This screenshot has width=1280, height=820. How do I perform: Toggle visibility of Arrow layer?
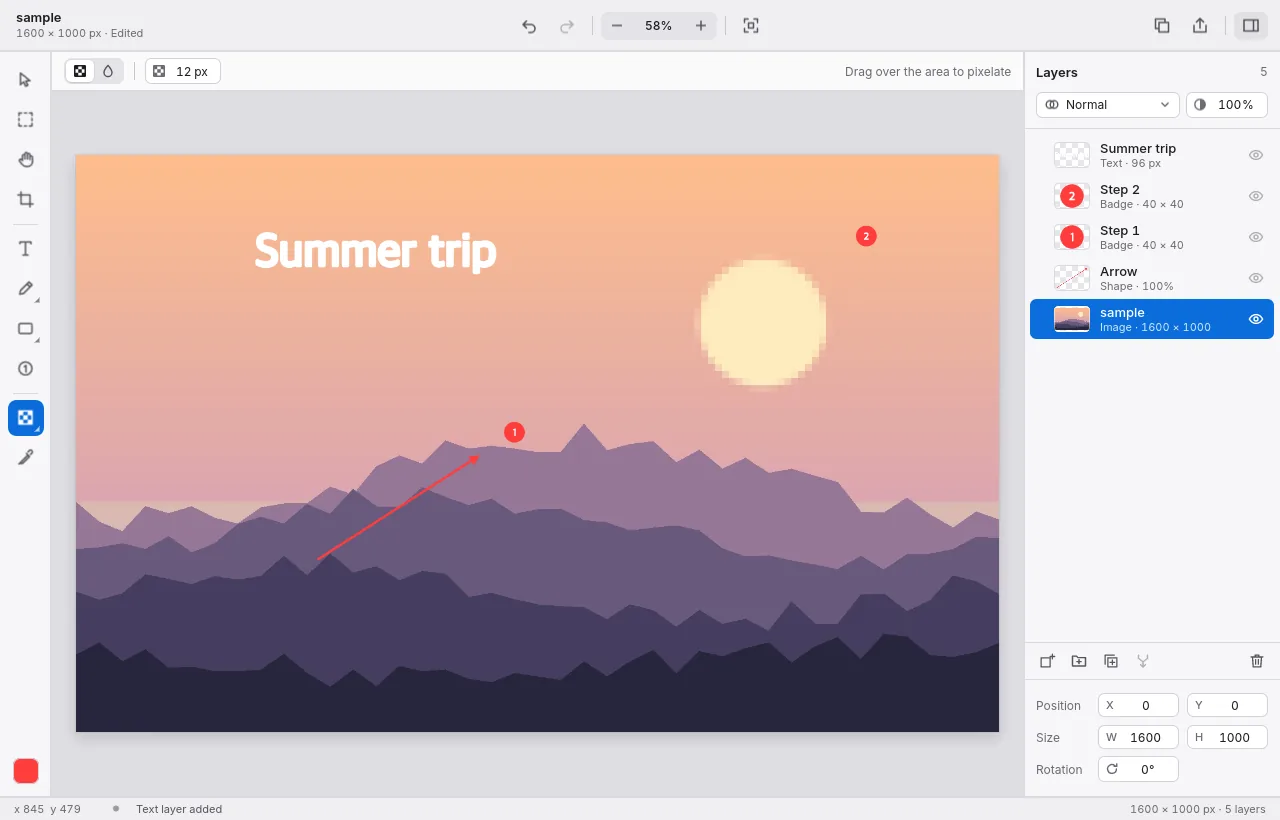pyautogui.click(x=1256, y=278)
